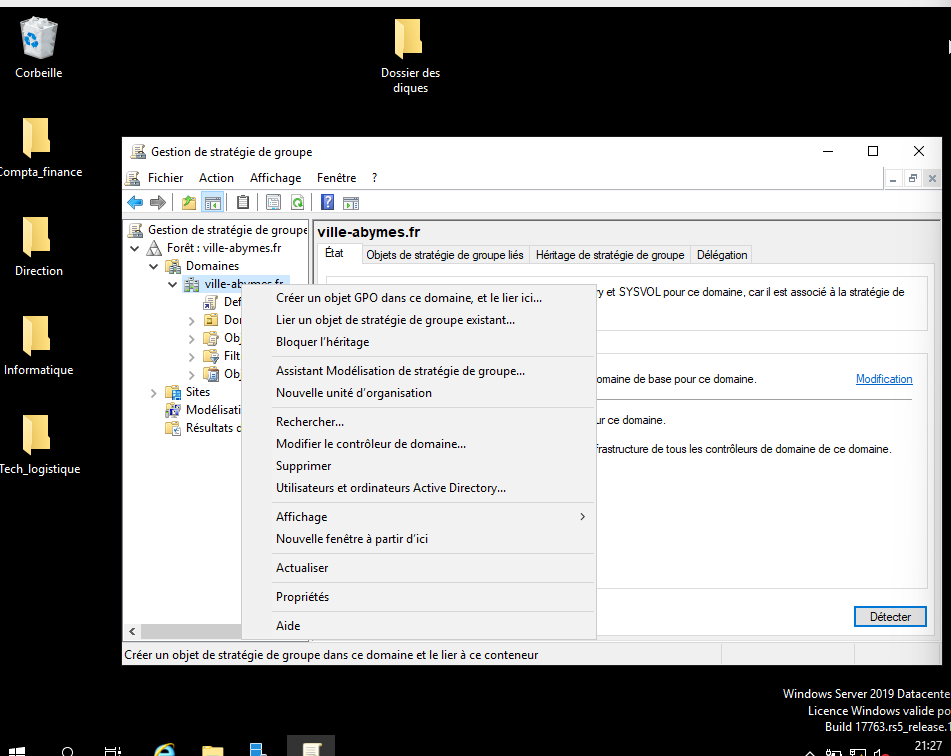Switch to the Délégation tab
This screenshot has width=951, height=756.
pyautogui.click(x=722, y=255)
